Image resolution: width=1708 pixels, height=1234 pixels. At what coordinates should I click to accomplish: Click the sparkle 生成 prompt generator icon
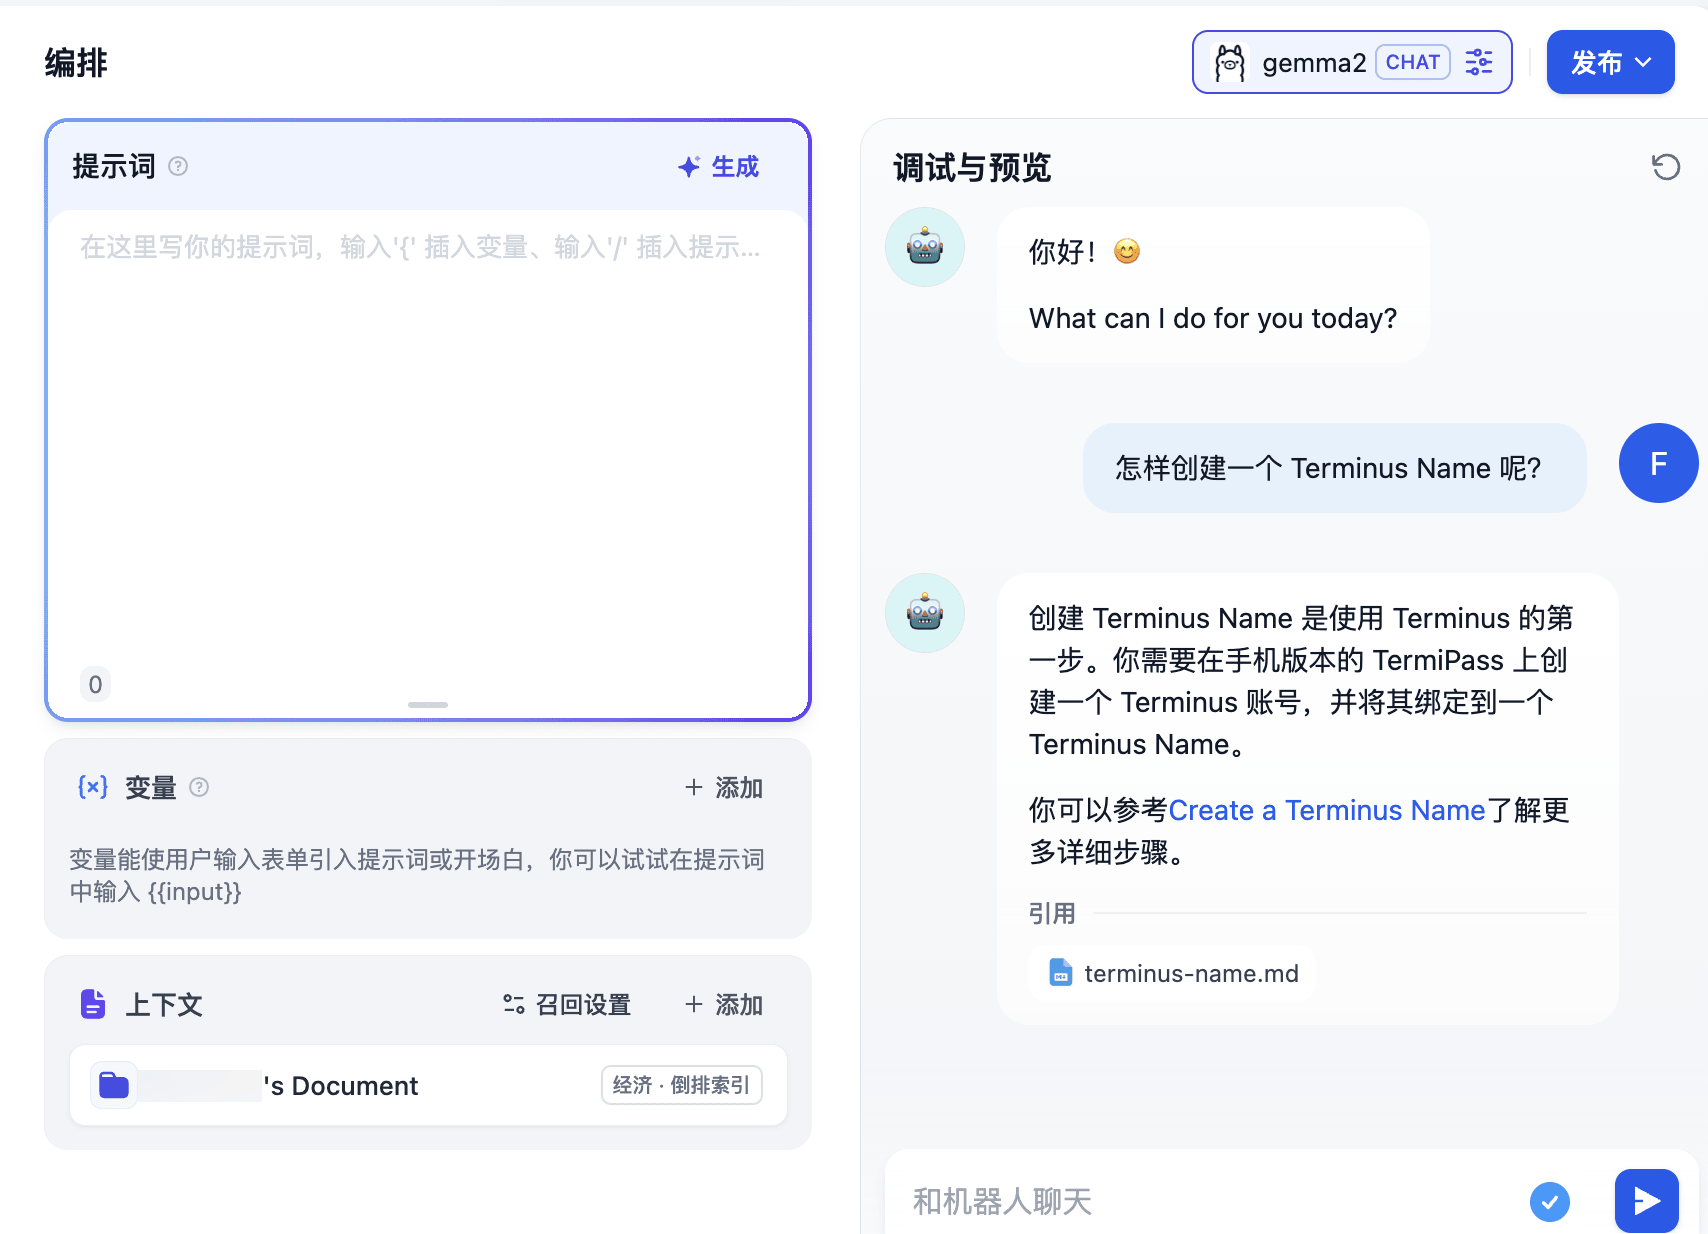coord(689,166)
